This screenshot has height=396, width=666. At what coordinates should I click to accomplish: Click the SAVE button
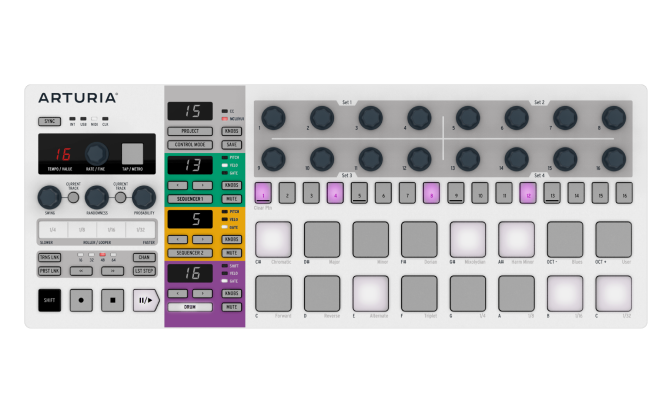pos(231,145)
